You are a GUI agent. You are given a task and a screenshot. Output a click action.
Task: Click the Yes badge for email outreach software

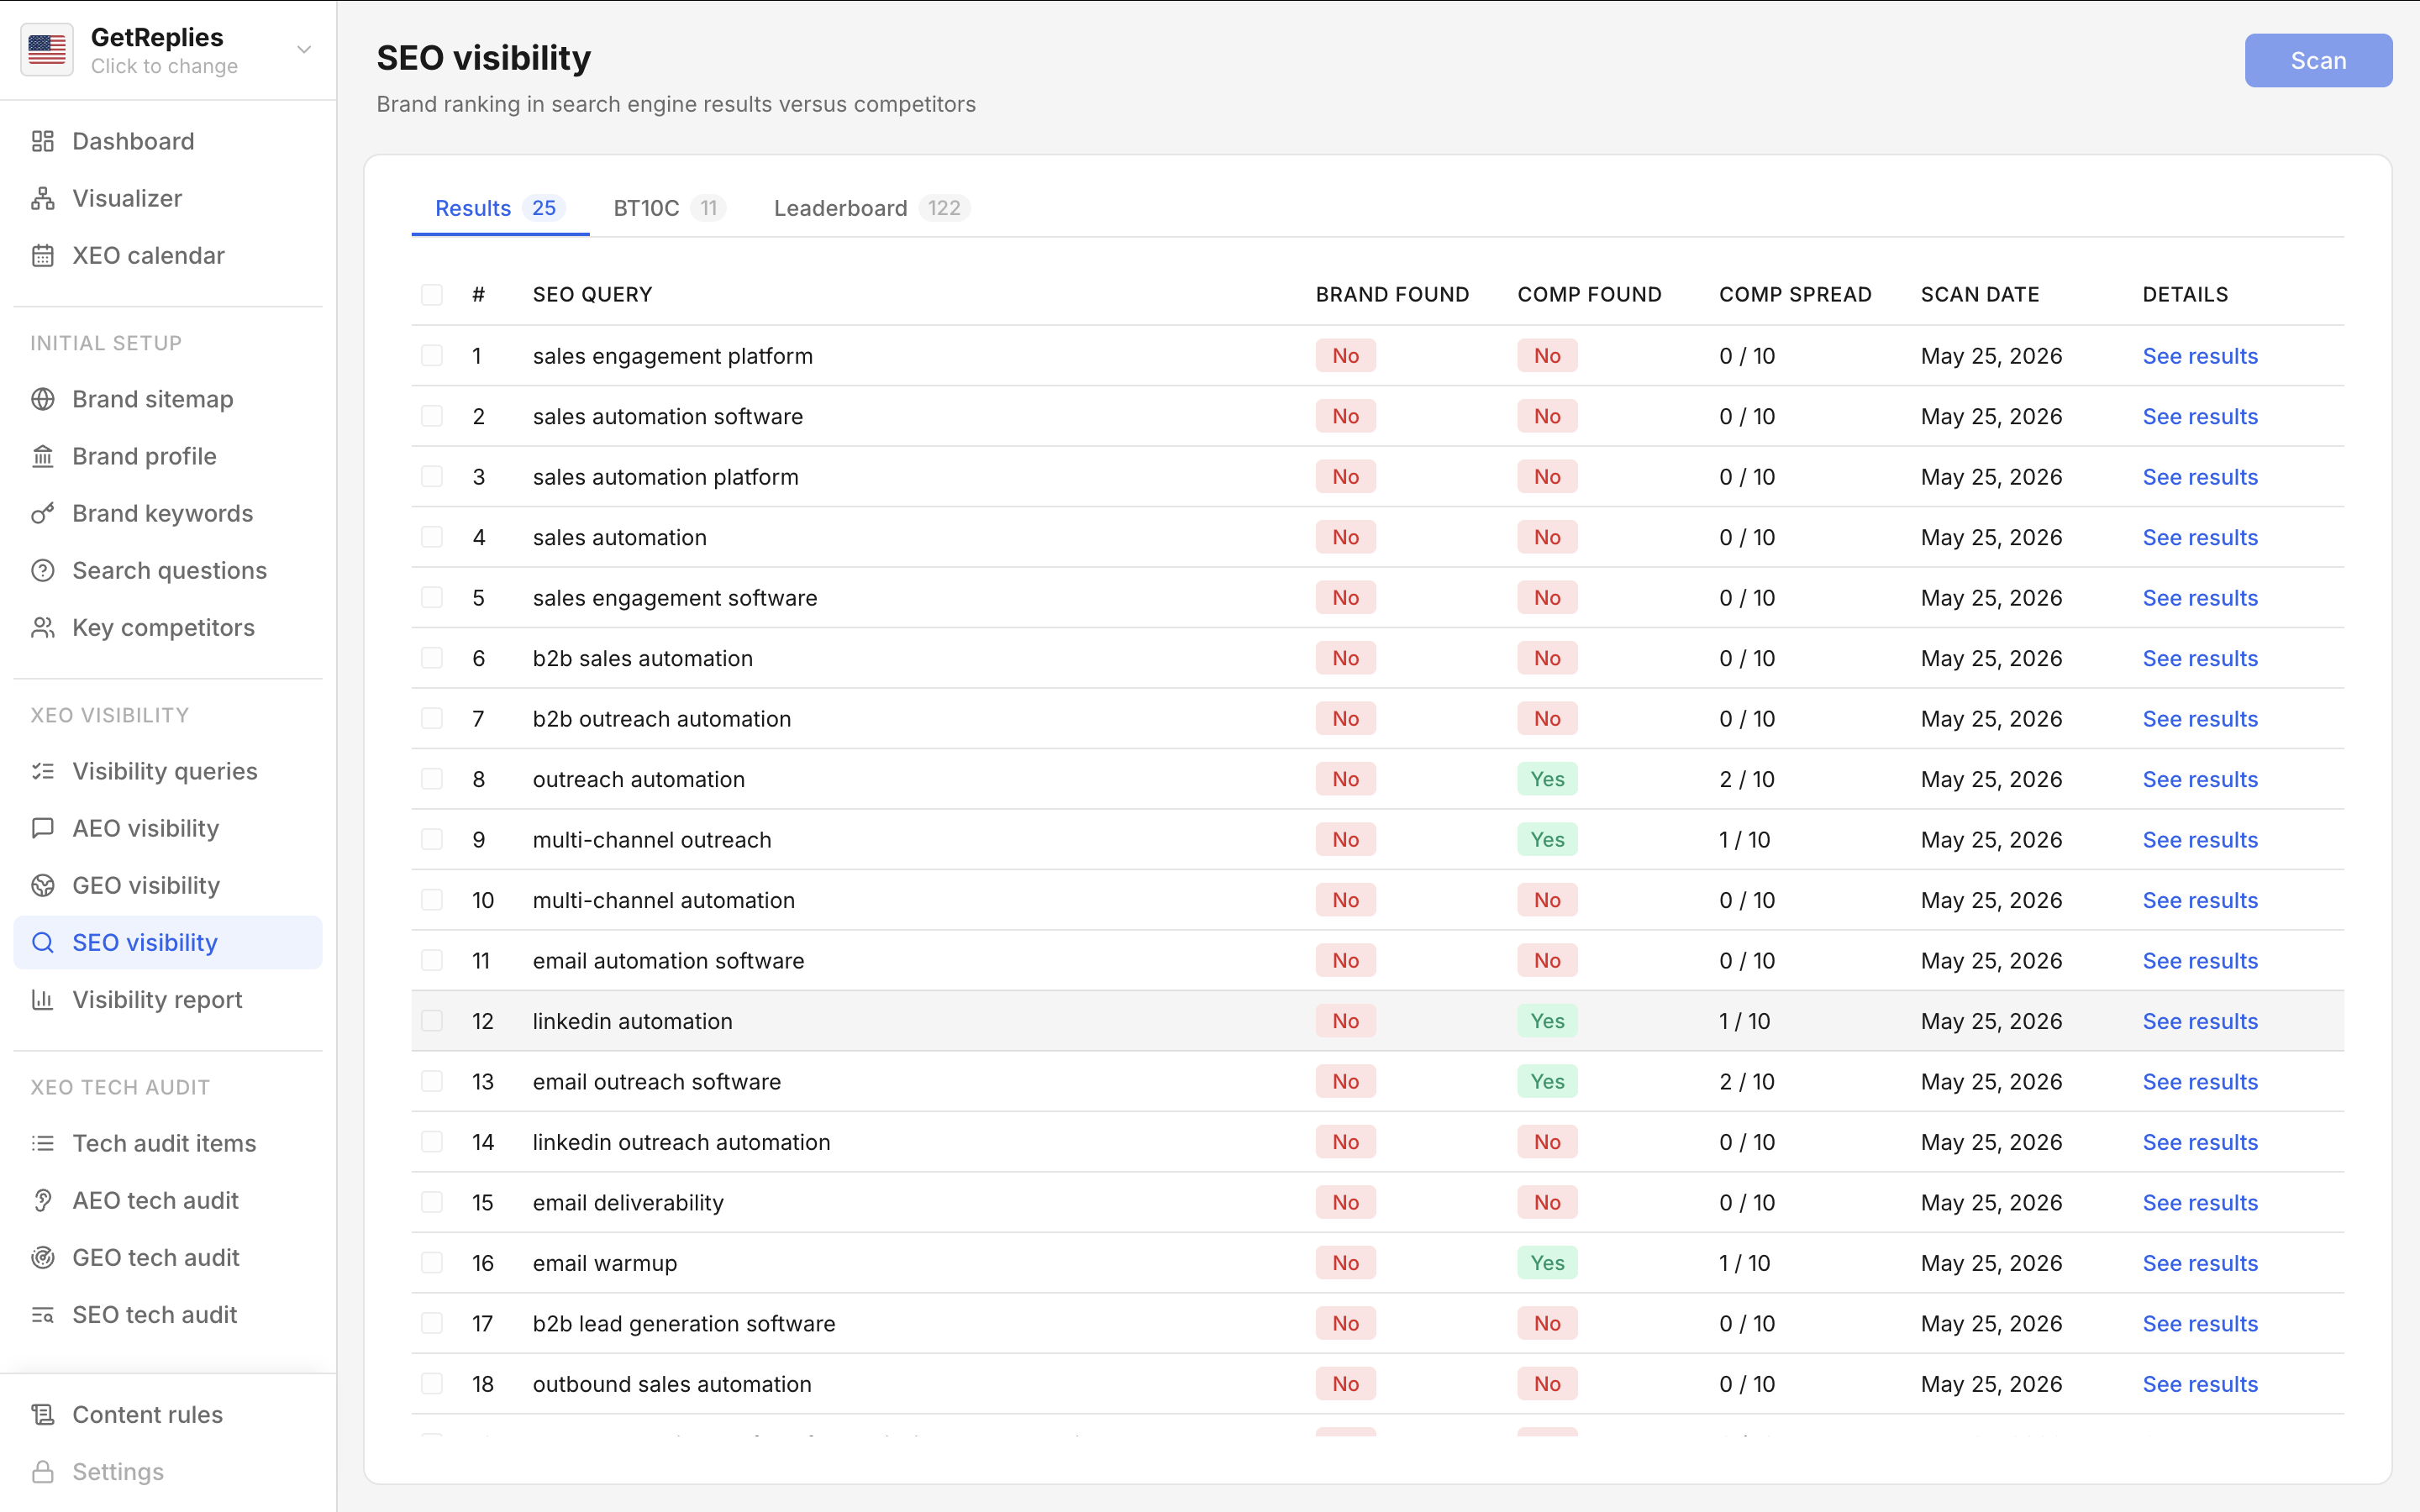[1547, 1081]
